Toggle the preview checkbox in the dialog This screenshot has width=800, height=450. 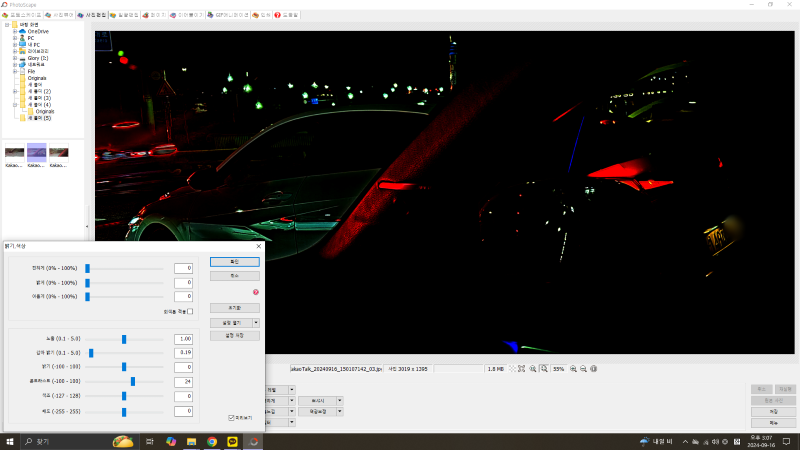tap(231, 417)
